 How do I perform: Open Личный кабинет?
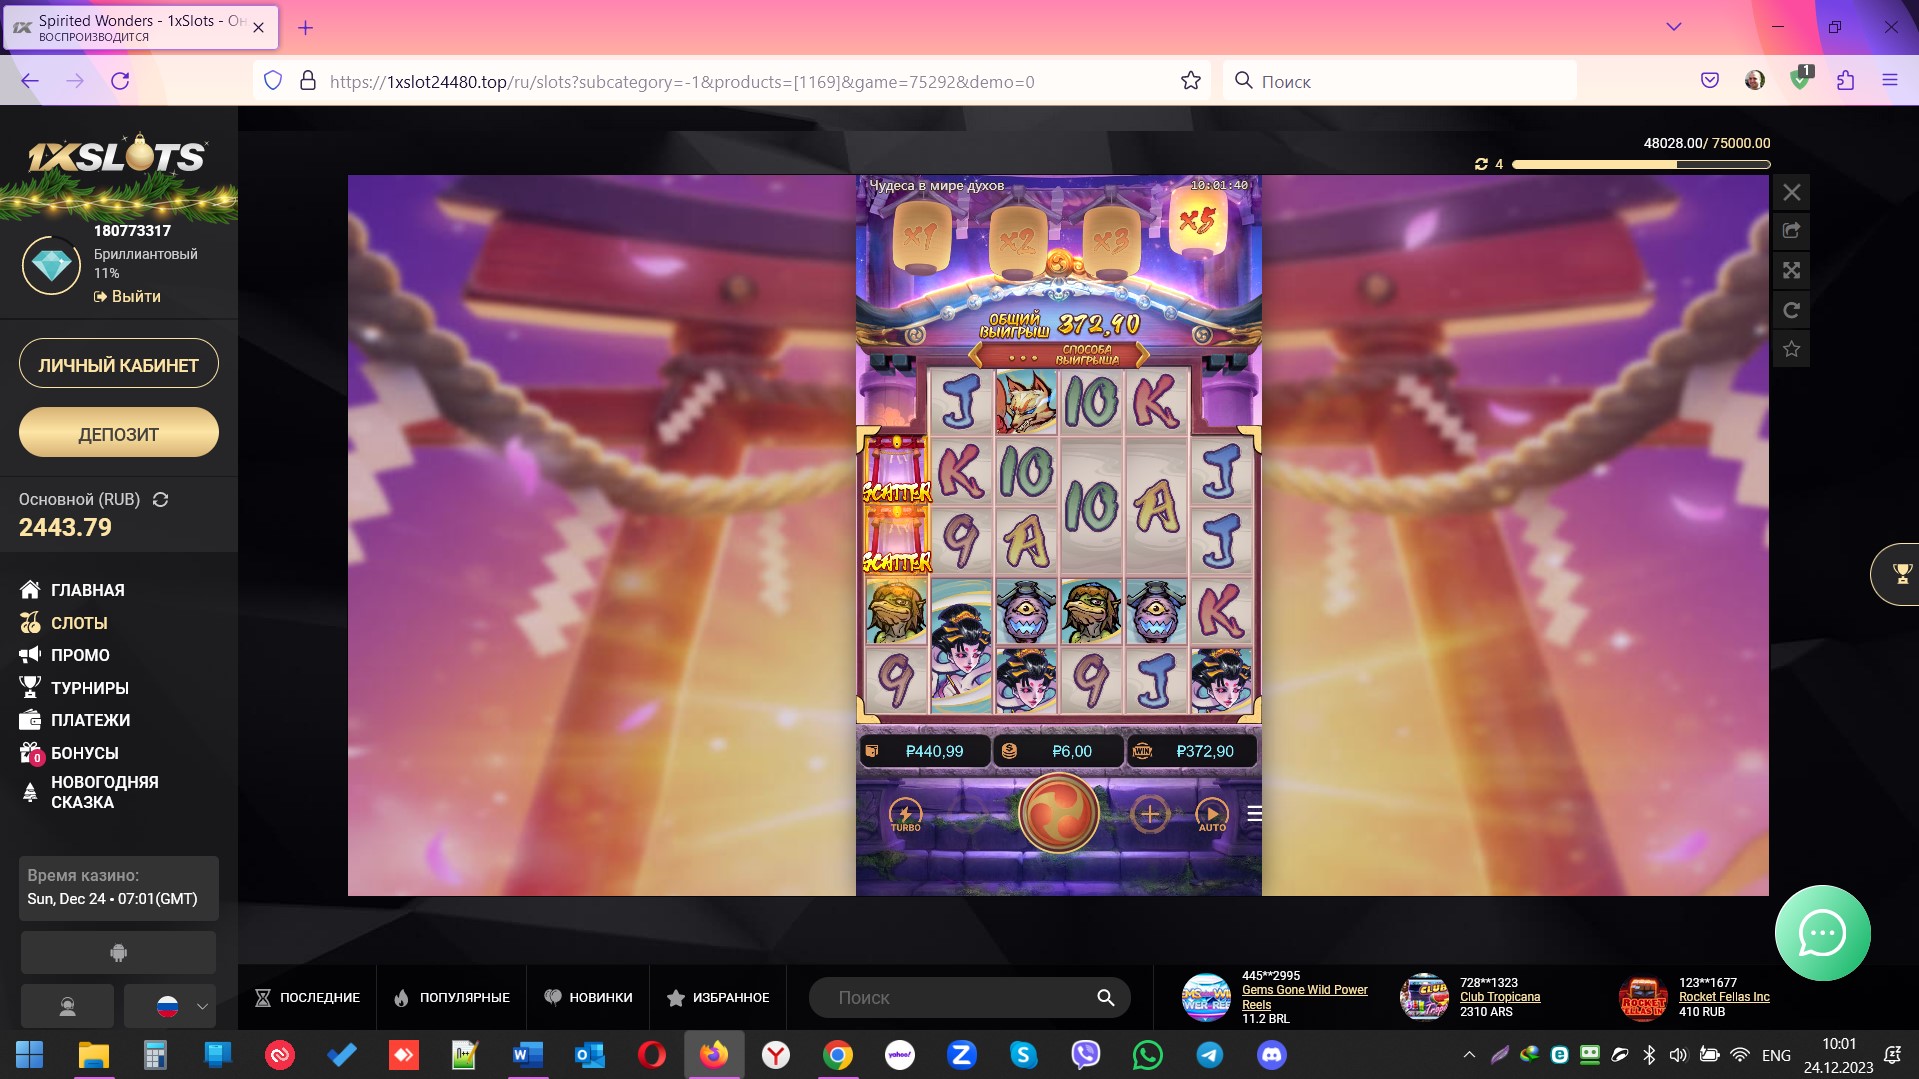coord(119,365)
